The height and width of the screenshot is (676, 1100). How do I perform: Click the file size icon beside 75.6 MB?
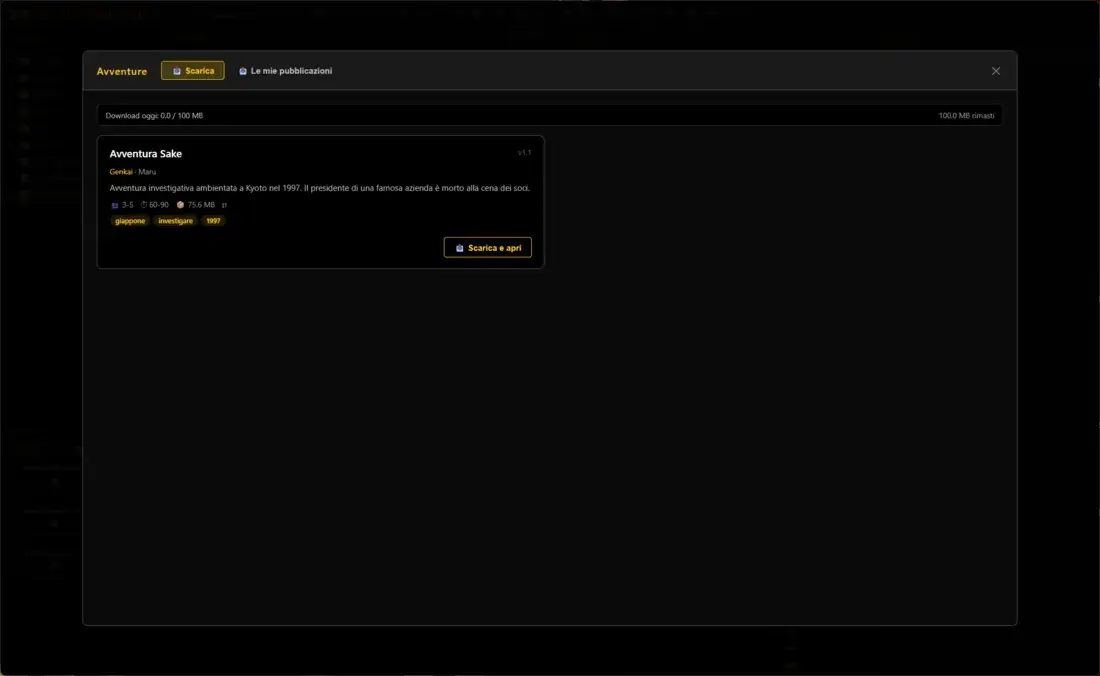(x=181, y=205)
